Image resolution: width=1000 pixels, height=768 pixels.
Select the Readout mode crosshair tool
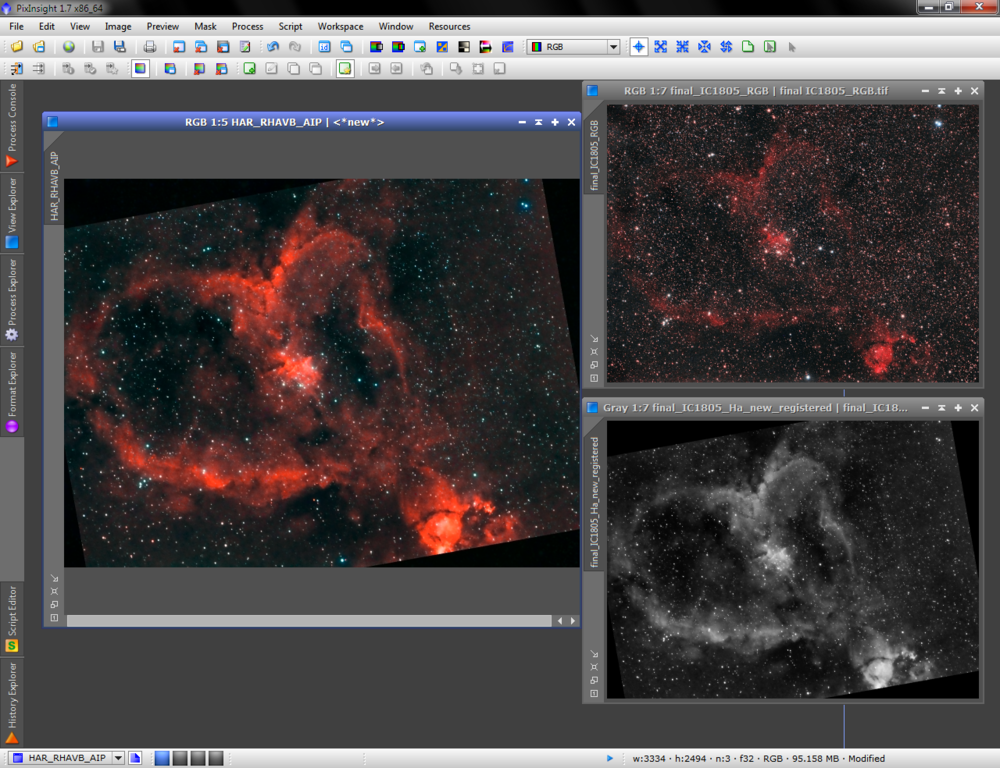pyautogui.click(x=638, y=47)
